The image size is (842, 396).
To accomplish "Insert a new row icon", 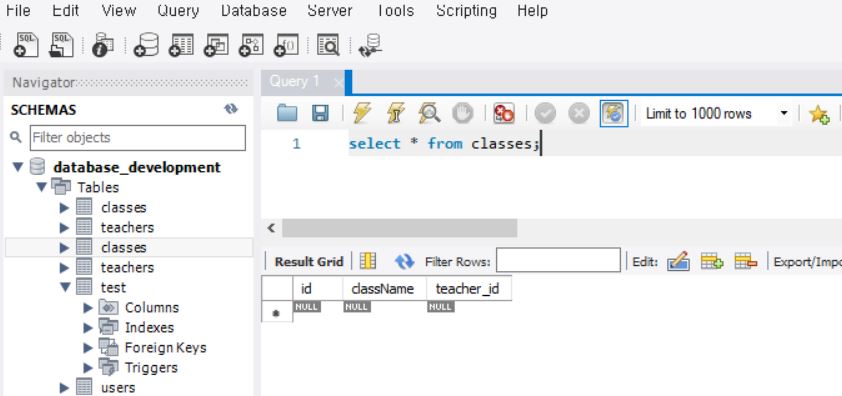I will (712, 262).
